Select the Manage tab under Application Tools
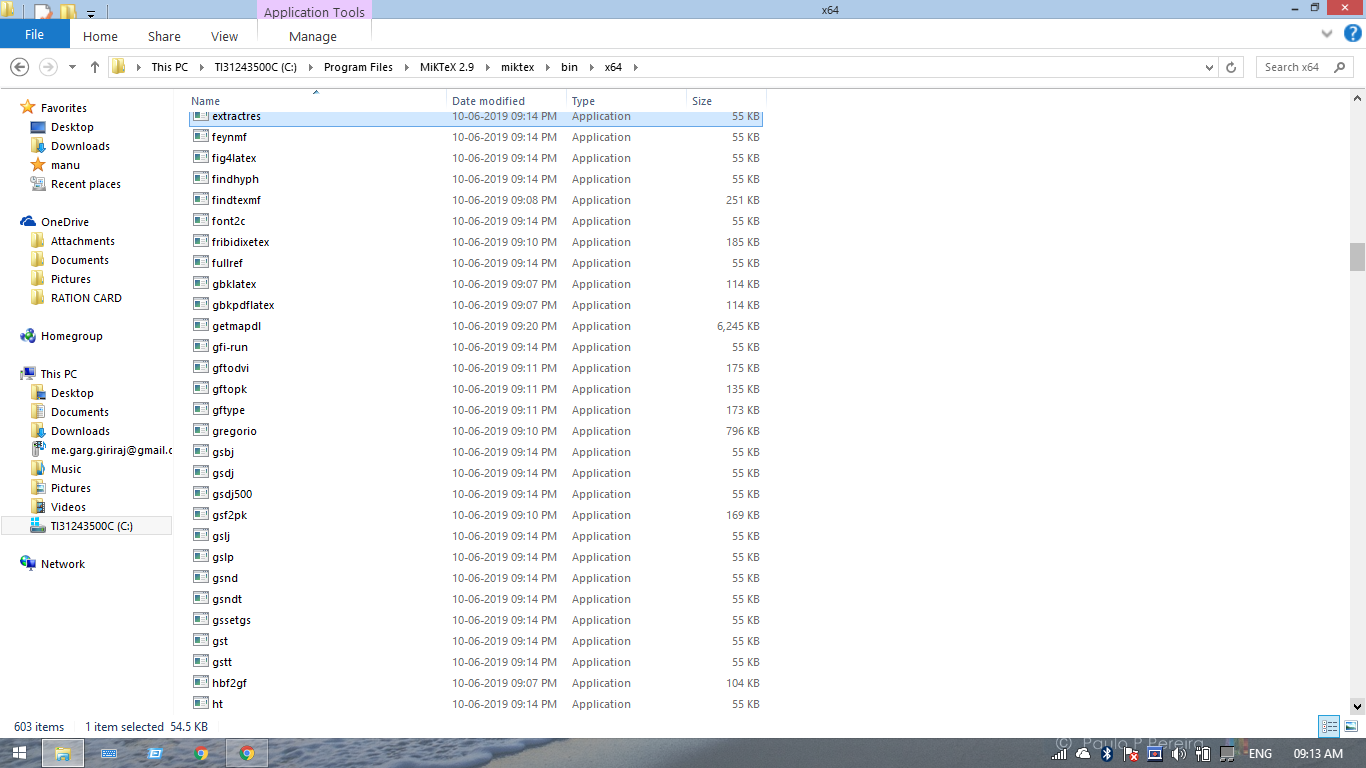 pos(313,36)
